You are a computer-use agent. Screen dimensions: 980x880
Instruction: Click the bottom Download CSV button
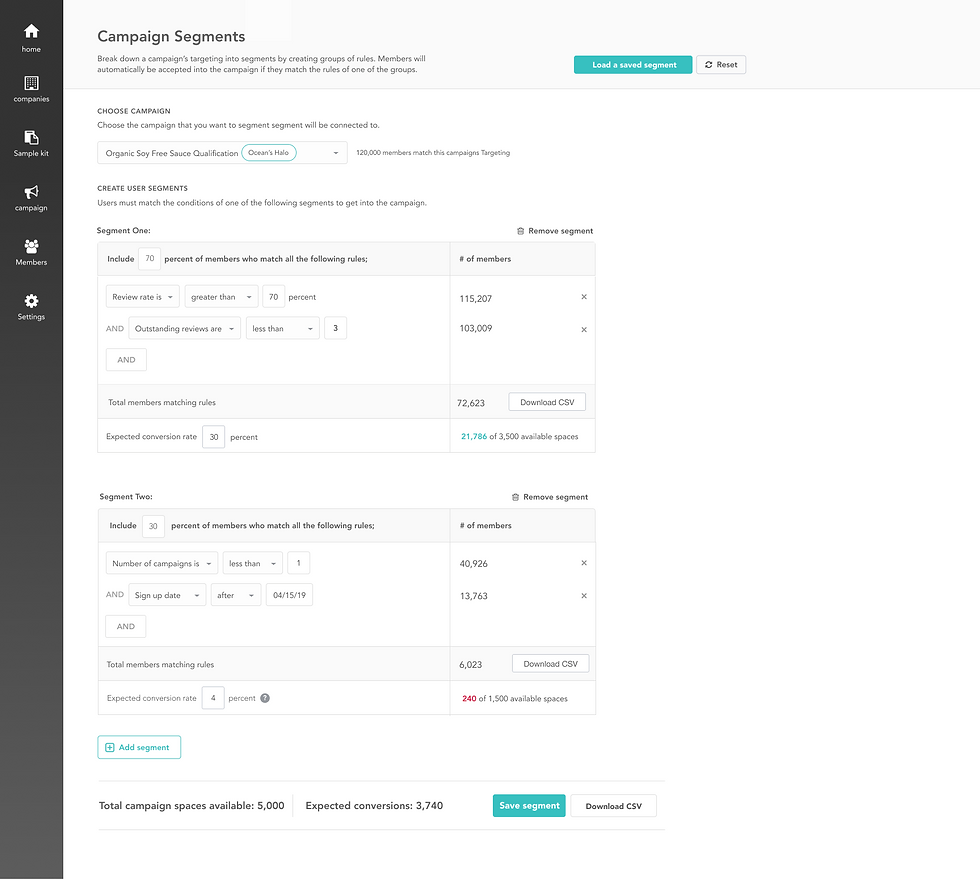614,806
